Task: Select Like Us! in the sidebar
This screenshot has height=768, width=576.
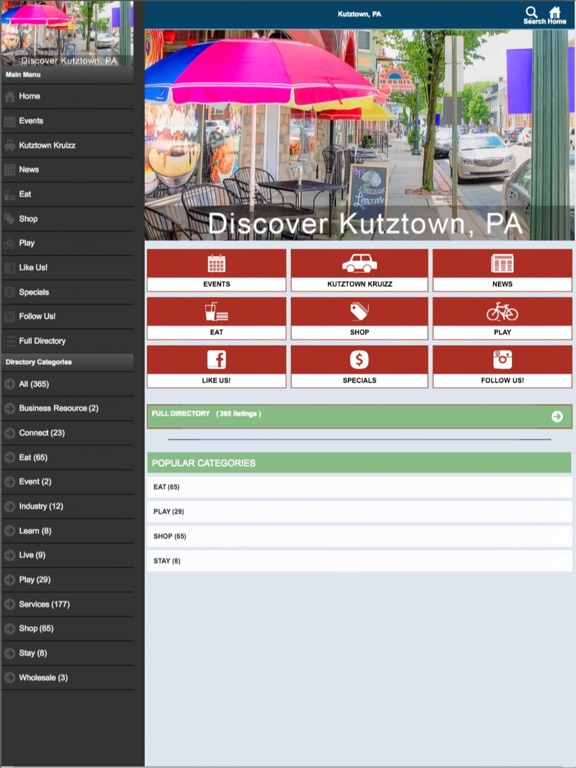Action: click(67, 267)
